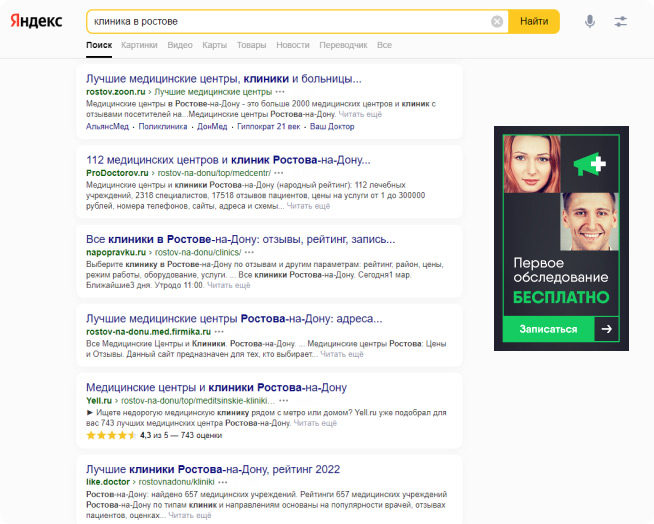Open '112 медицинских центров и клиник' result

[228, 160]
